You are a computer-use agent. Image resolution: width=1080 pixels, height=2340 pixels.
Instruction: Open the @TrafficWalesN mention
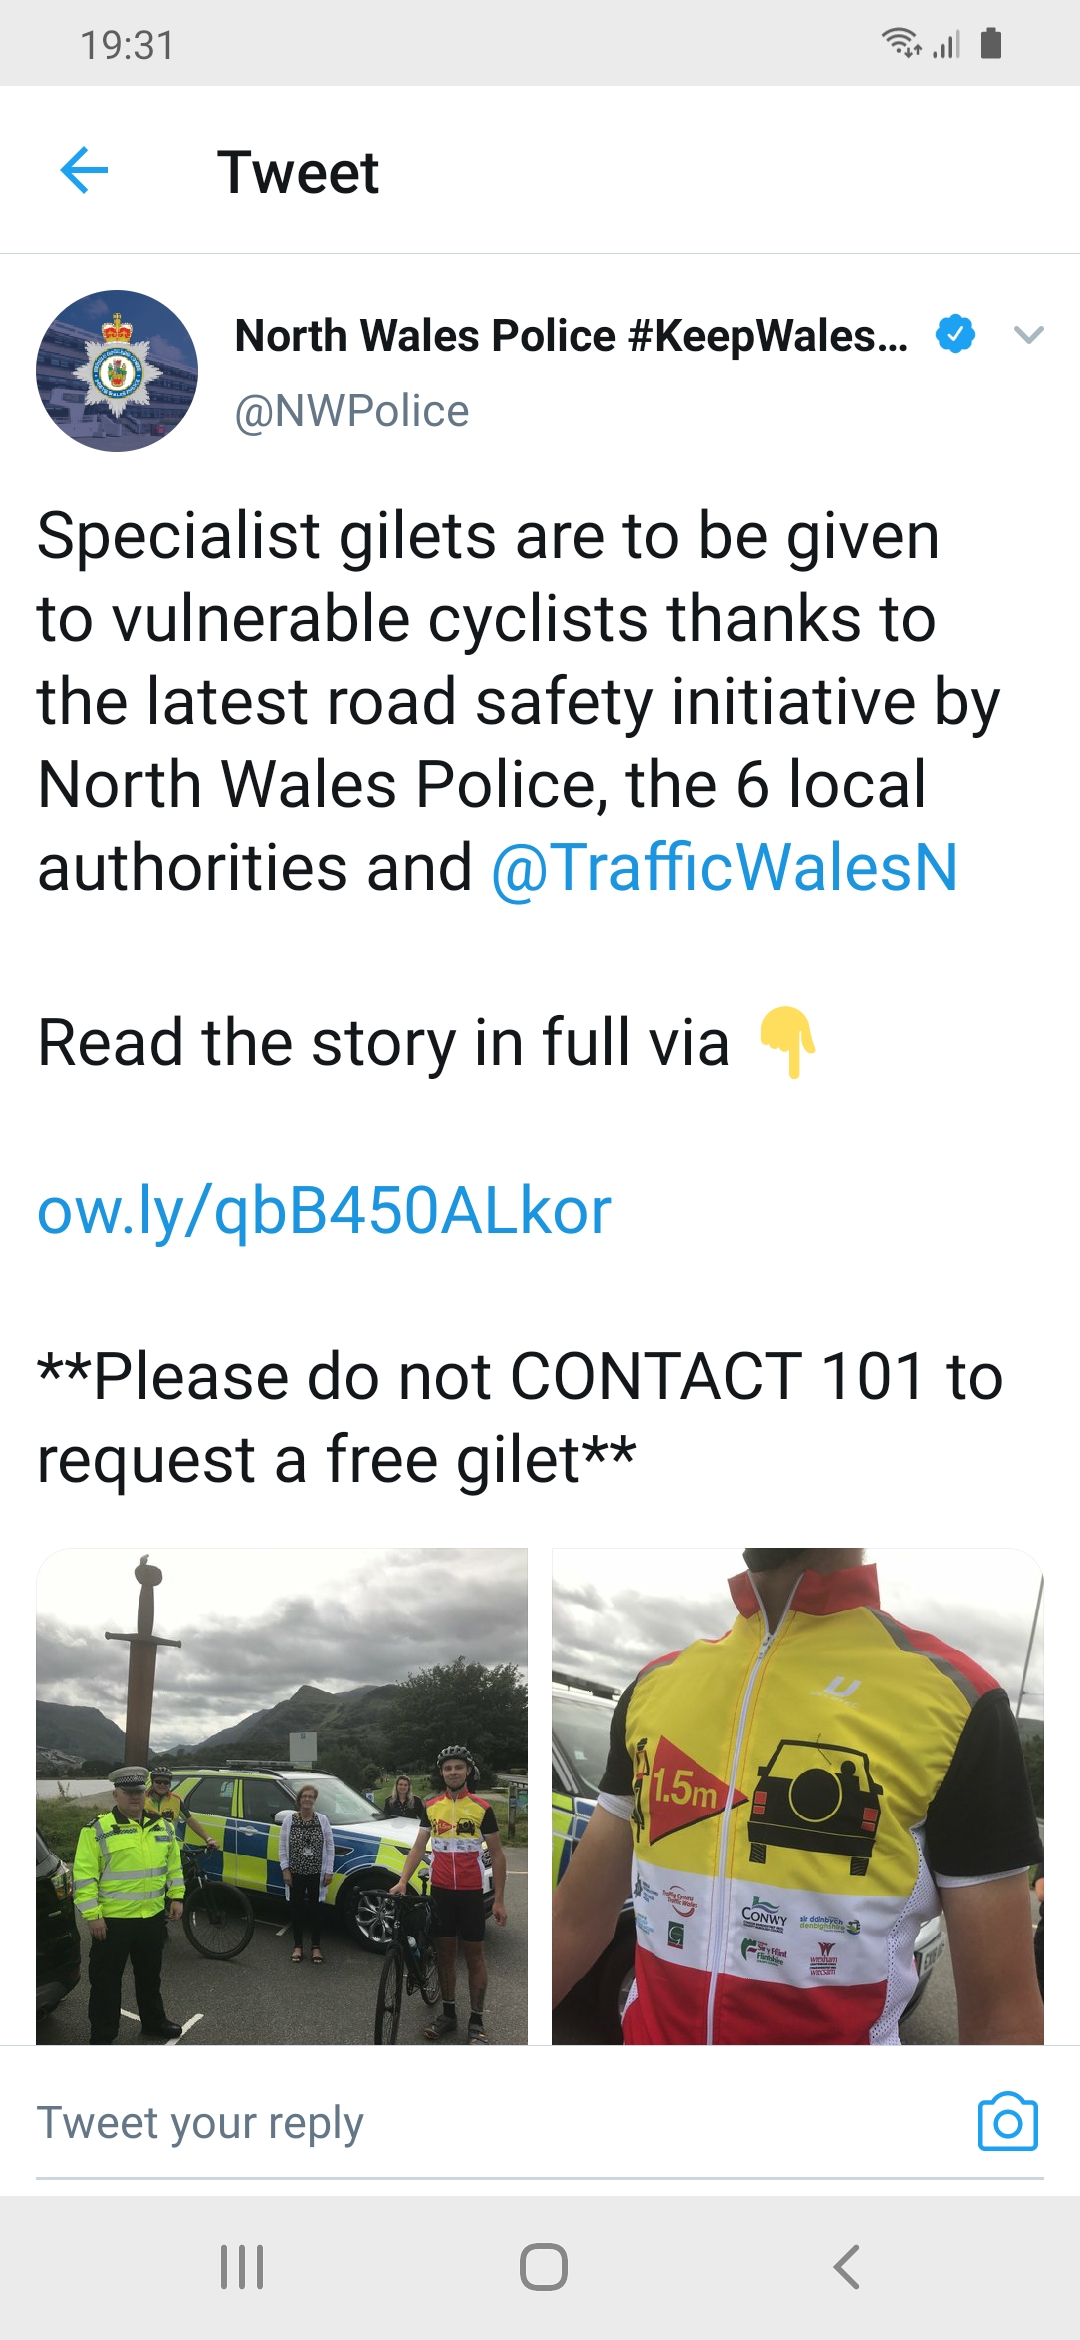(724, 867)
